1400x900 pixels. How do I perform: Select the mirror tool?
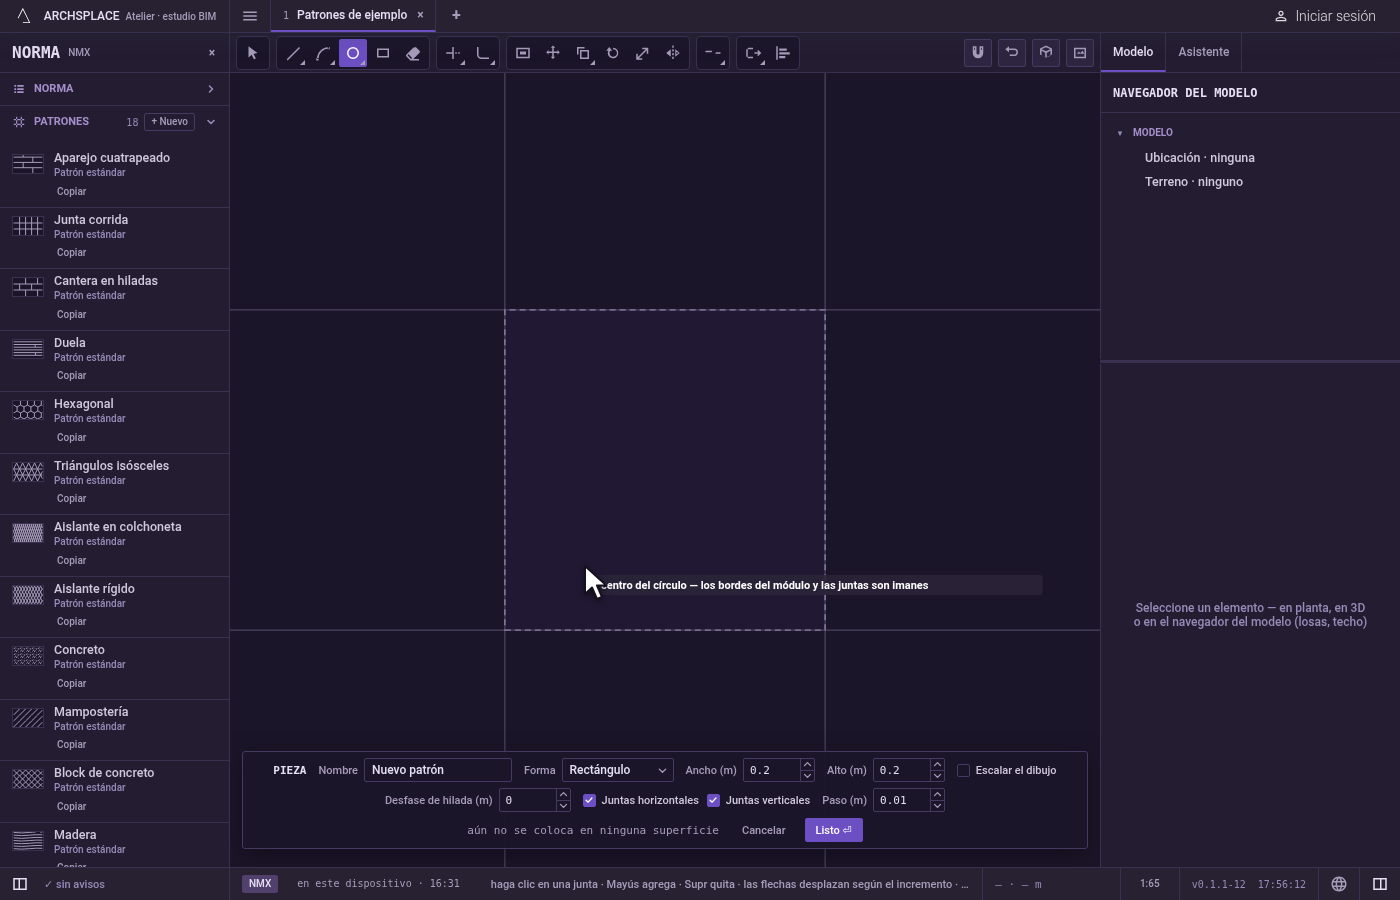pyautogui.click(x=673, y=53)
